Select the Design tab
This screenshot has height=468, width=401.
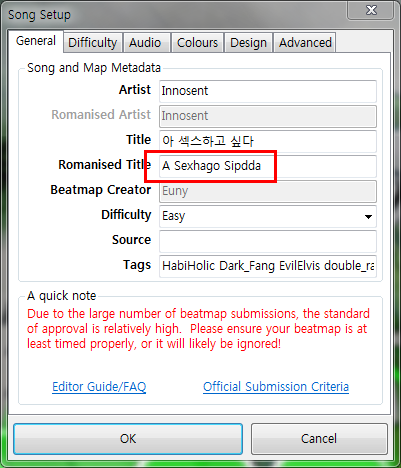click(248, 43)
